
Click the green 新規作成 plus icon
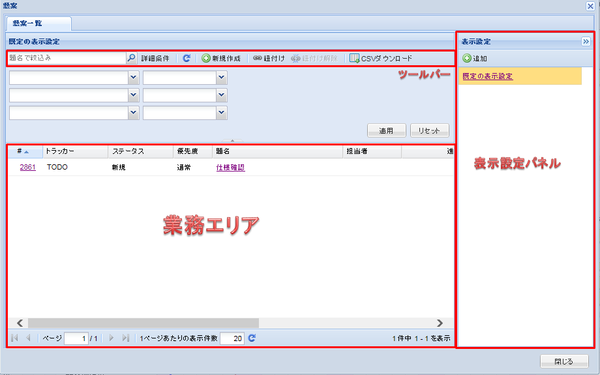(206, 58)
